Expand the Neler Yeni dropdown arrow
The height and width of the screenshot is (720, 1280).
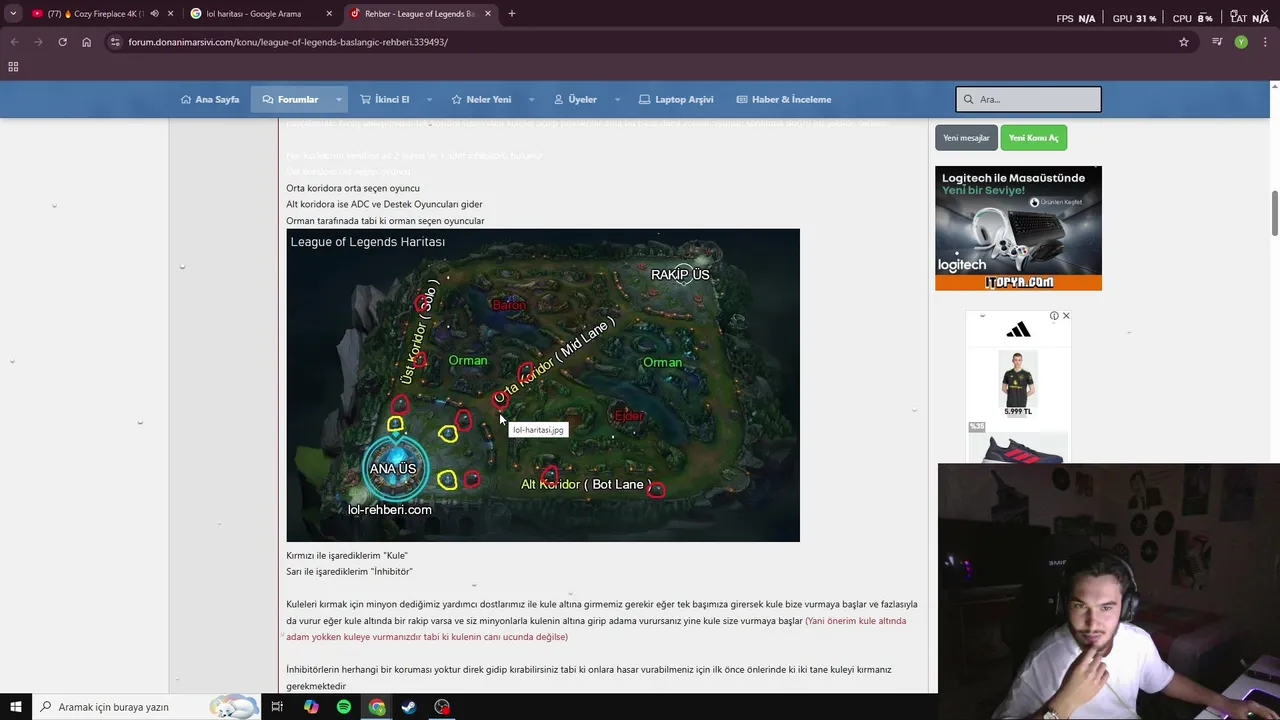531,99
